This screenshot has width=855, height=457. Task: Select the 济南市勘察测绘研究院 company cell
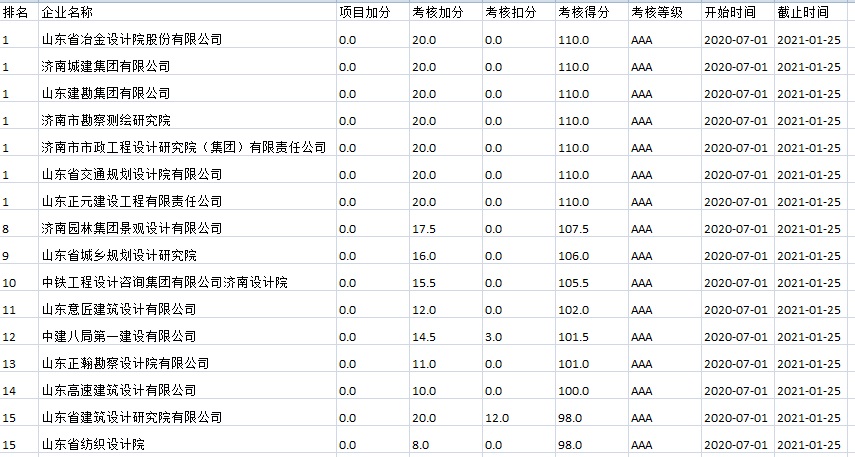coord(106,121)
